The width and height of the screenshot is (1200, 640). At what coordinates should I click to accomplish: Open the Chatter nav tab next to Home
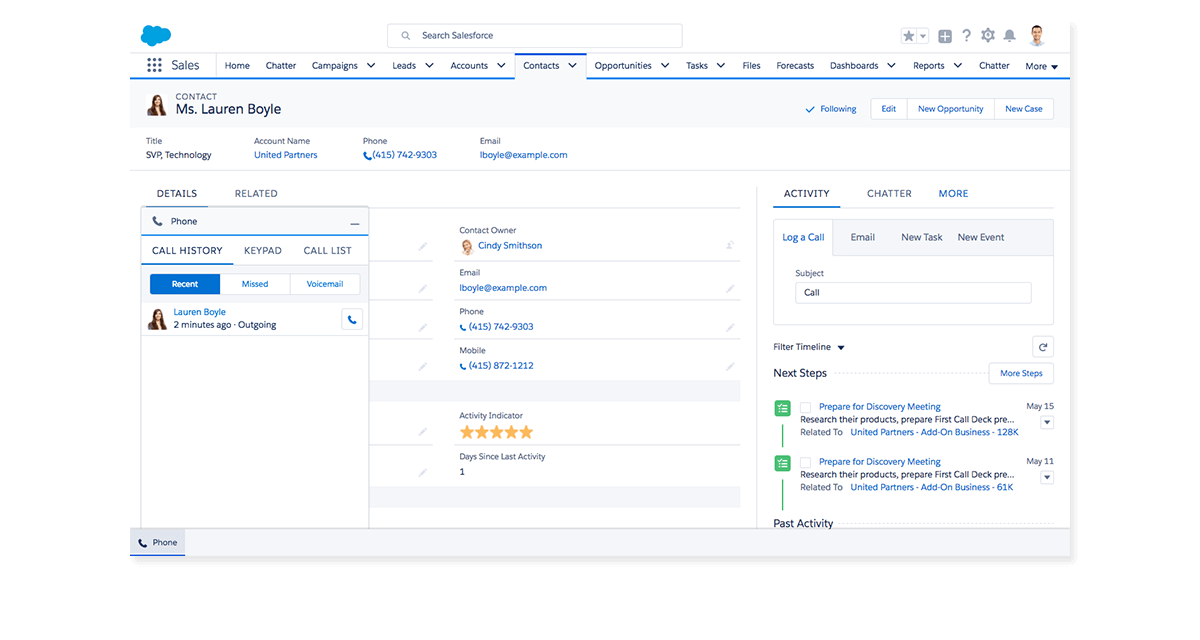tap(281, 66)
